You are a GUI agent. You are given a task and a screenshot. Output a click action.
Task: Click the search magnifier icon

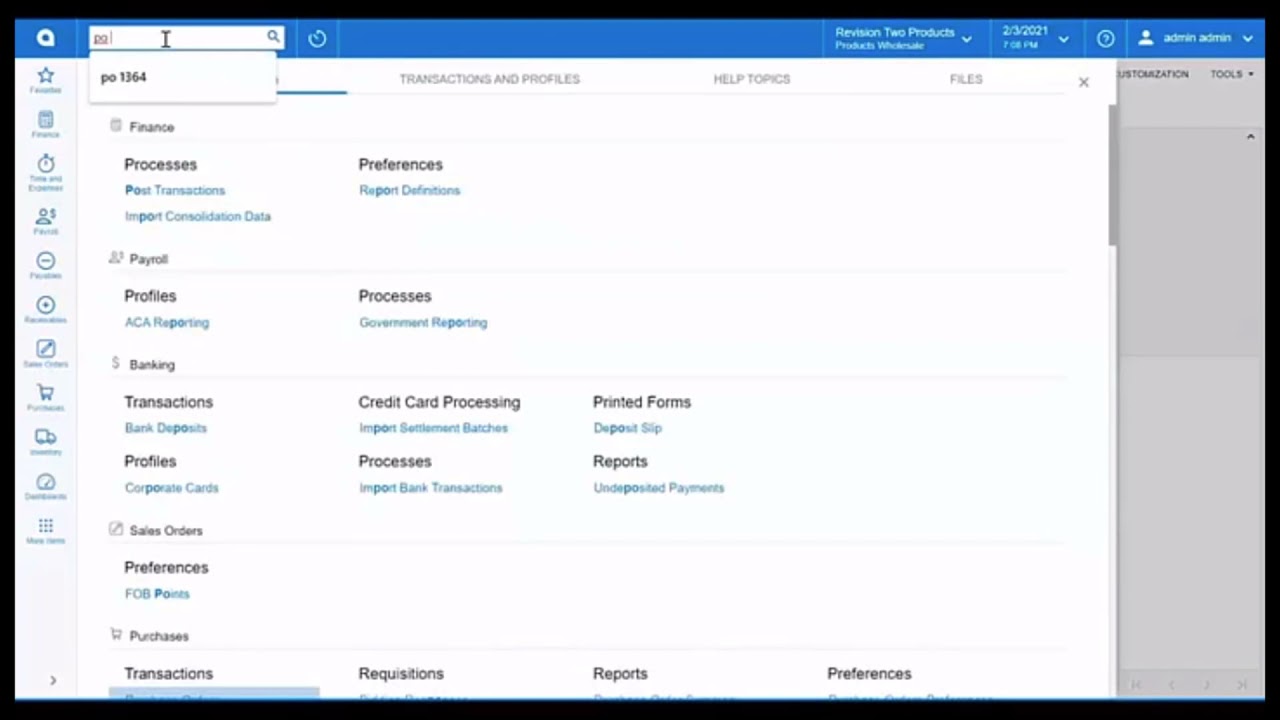[x=273, y=37]
